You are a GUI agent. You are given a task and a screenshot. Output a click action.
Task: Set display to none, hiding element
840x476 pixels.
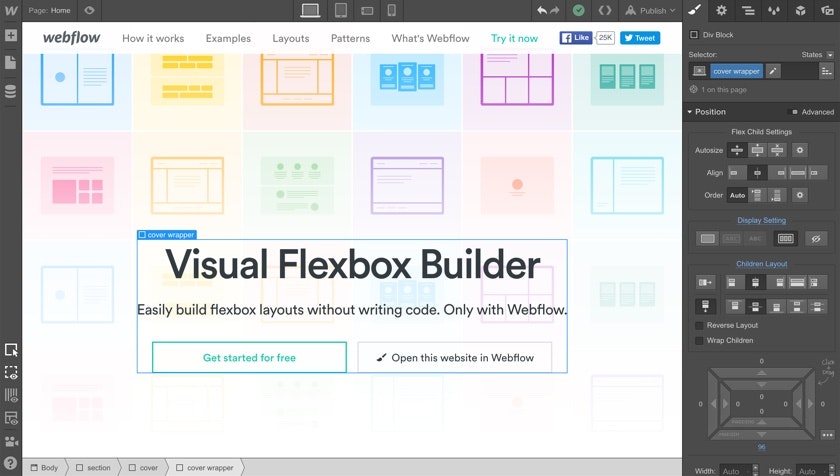point(815,239)
